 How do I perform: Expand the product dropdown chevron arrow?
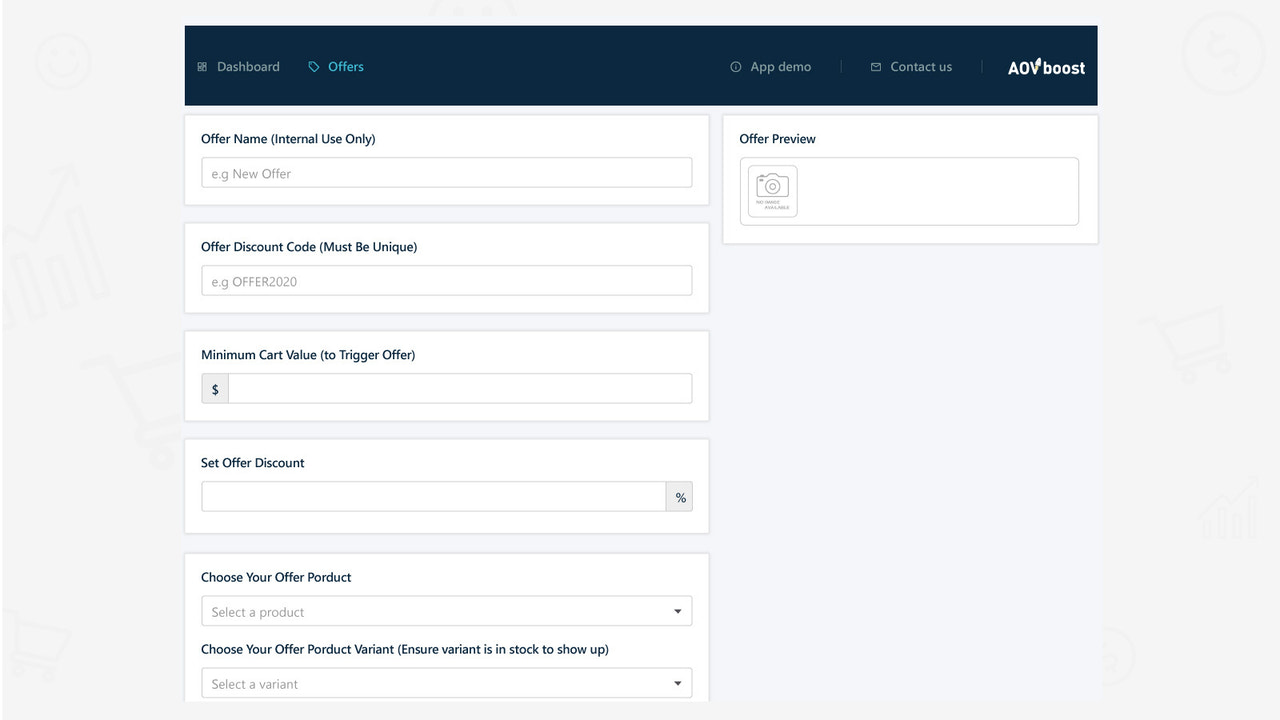coord(679,610)
